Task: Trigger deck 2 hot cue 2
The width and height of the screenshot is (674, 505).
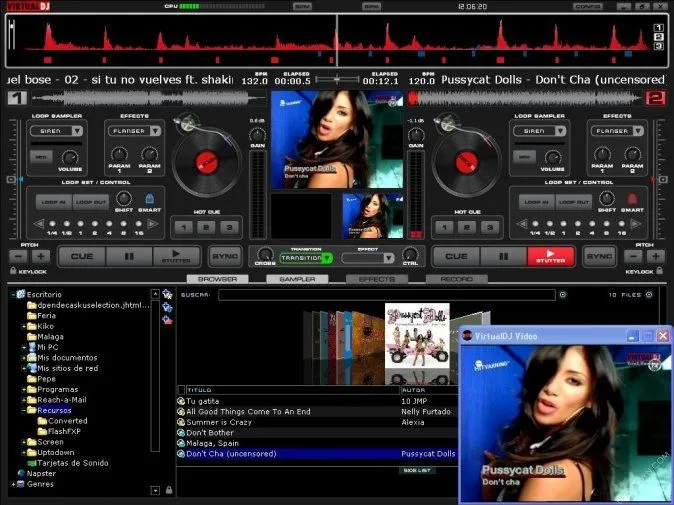Action: (x=467, y=227)
